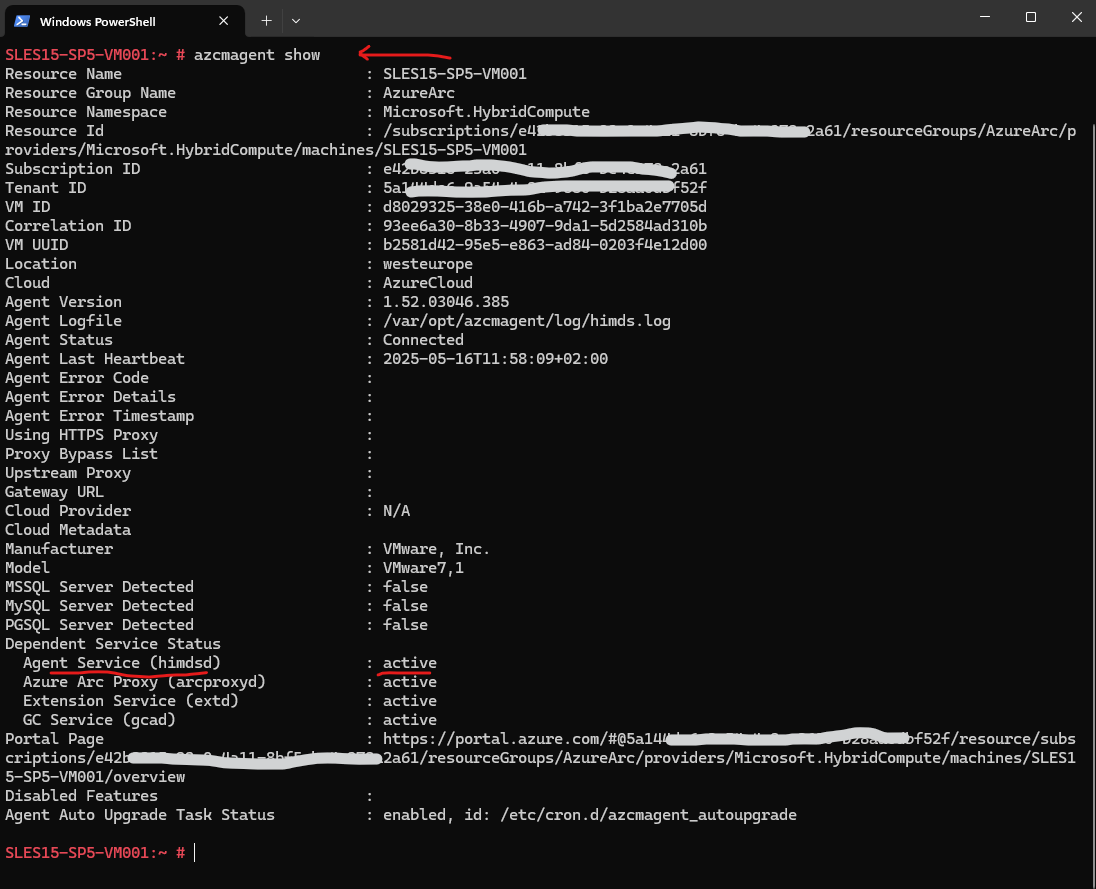
Task: Click the Resource Id label
Action: click(54, 131)
